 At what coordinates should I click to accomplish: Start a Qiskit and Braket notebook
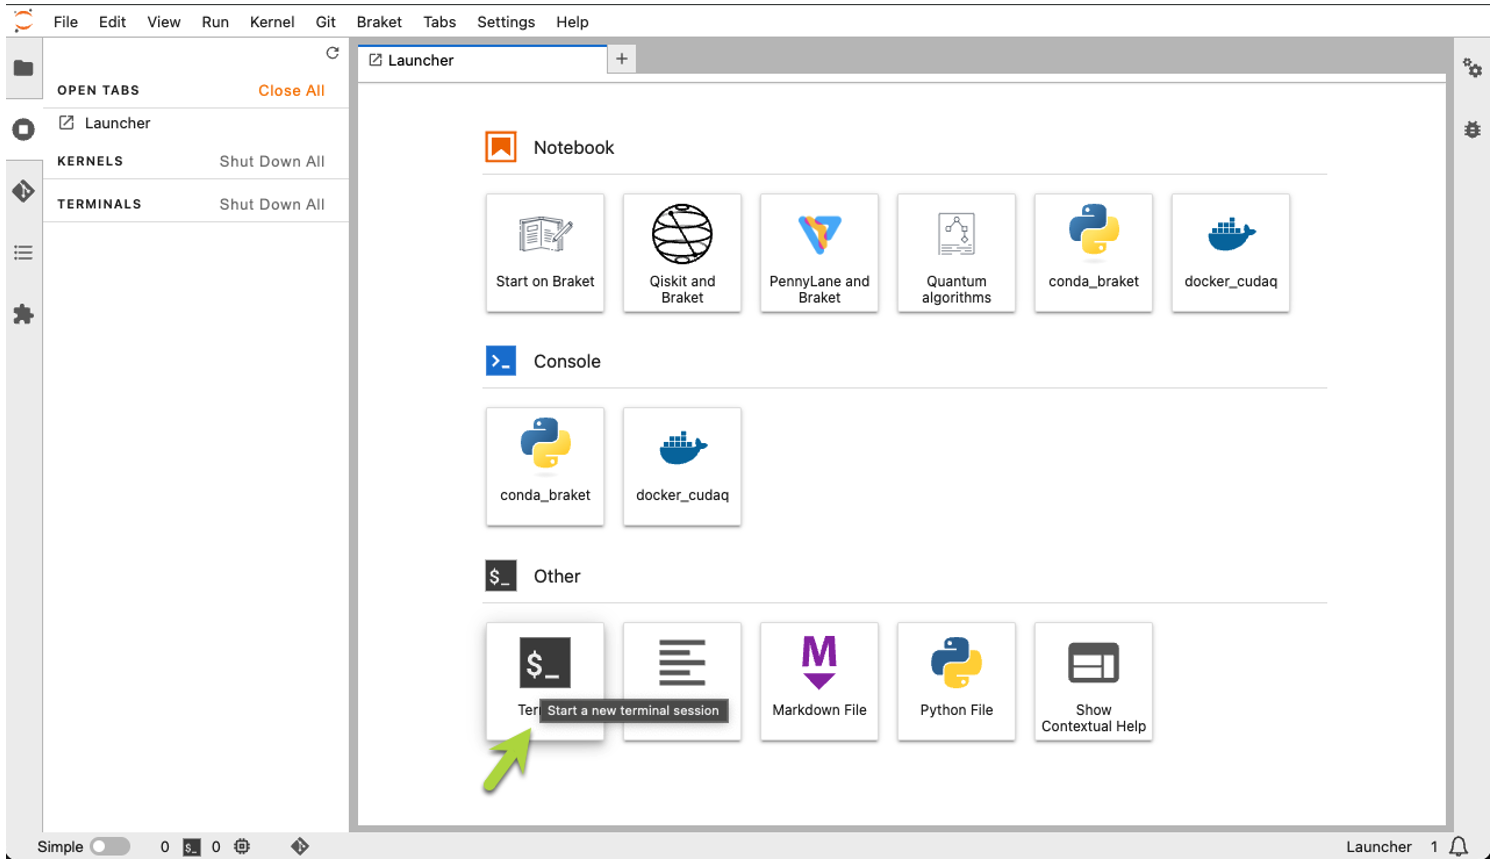[682, 252]
